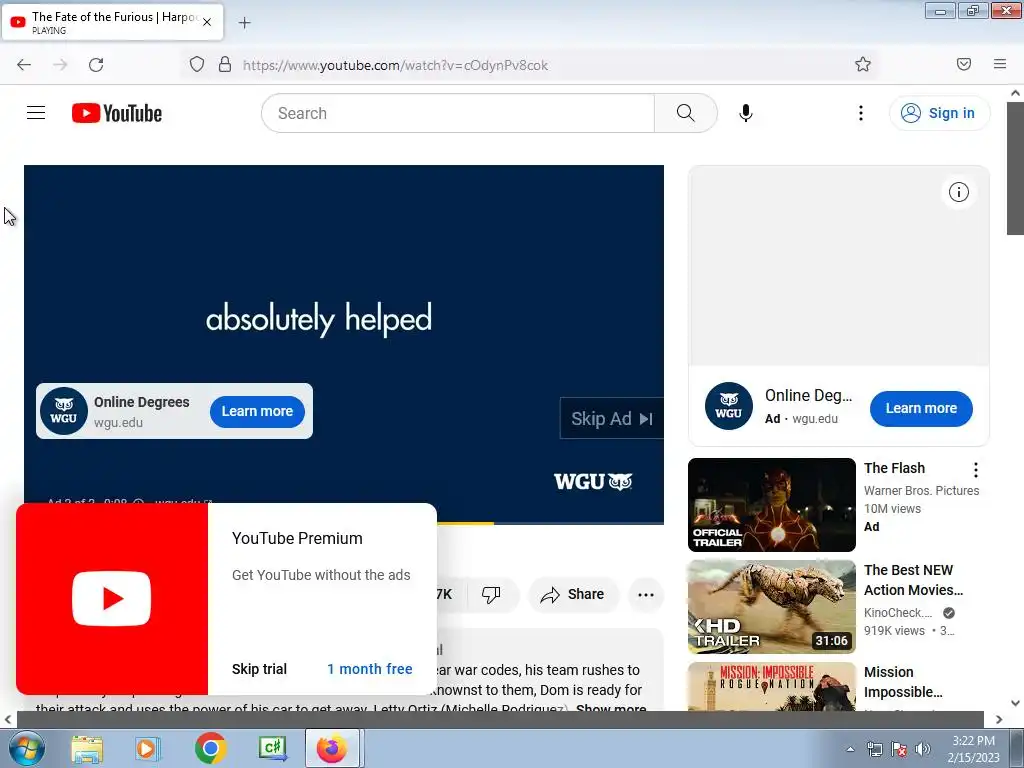Click KinoCheck channel name
This screenshot has height=768, width=1024.
pyautogui.click(x=898, y=613)
